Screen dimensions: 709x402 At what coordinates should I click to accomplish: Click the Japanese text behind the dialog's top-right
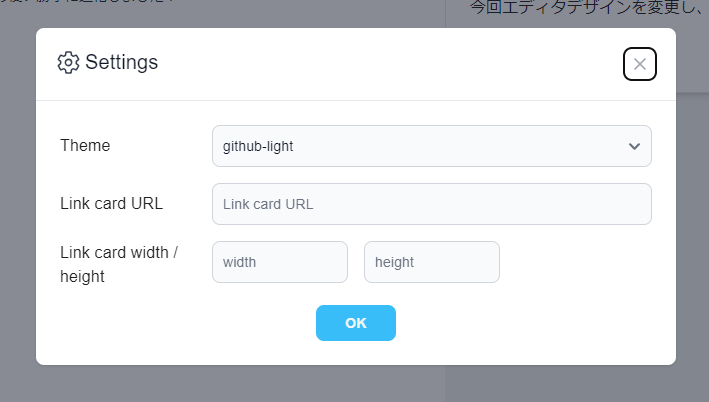(585, 8)
